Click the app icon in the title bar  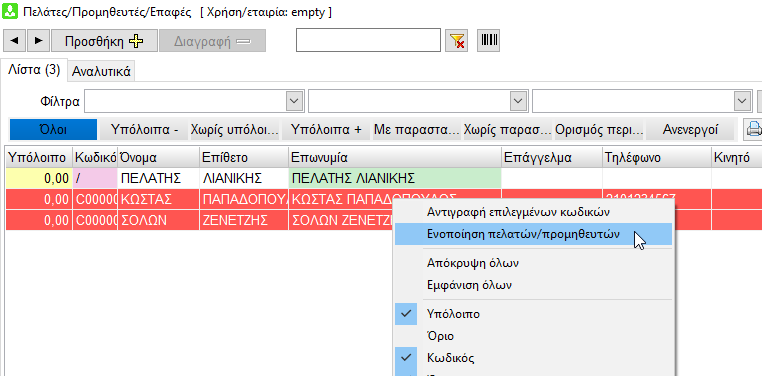(x=9, y=12)
